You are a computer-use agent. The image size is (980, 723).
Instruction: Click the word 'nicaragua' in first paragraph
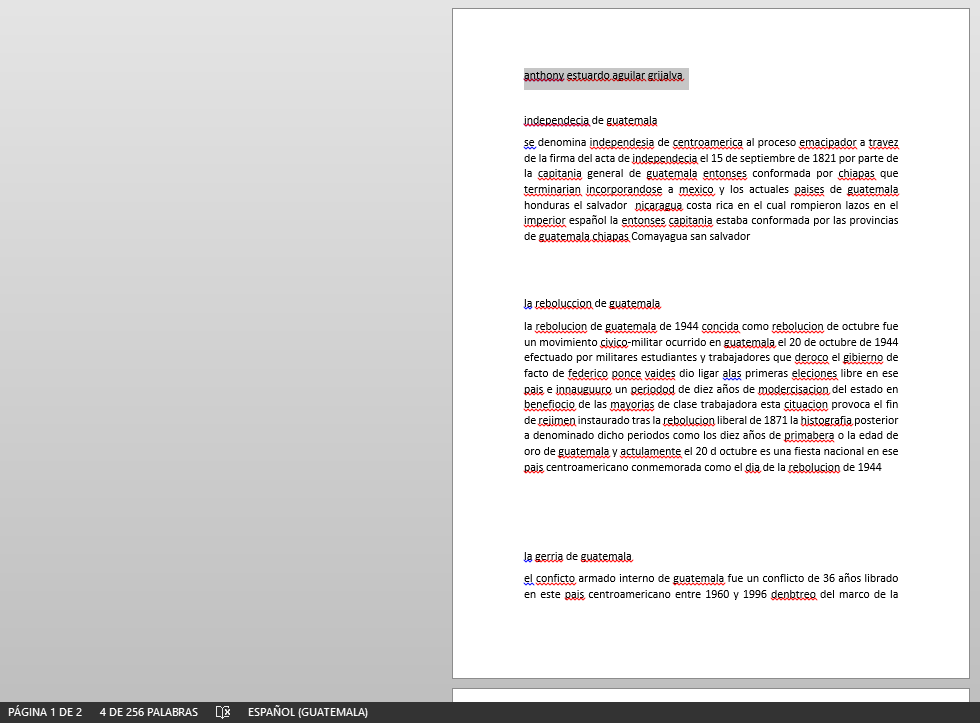658,206
